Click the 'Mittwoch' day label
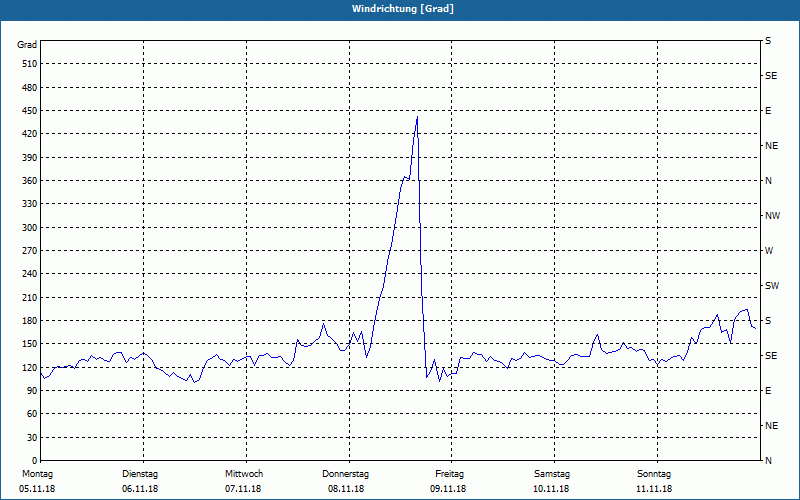 (244, 474)
